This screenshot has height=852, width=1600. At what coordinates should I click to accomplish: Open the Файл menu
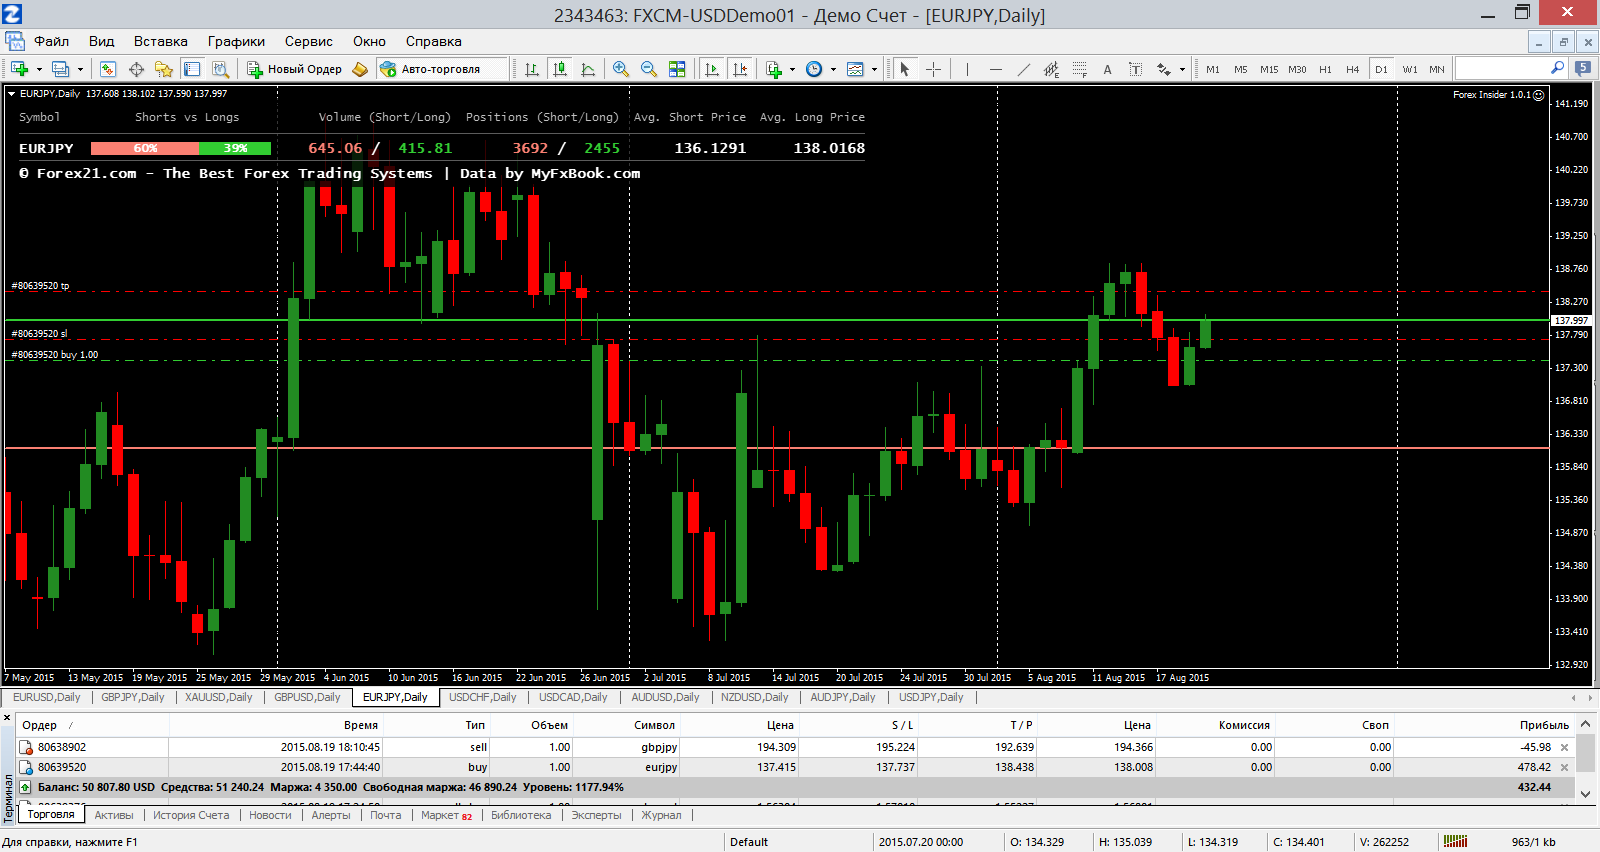[x=51, y=41]
